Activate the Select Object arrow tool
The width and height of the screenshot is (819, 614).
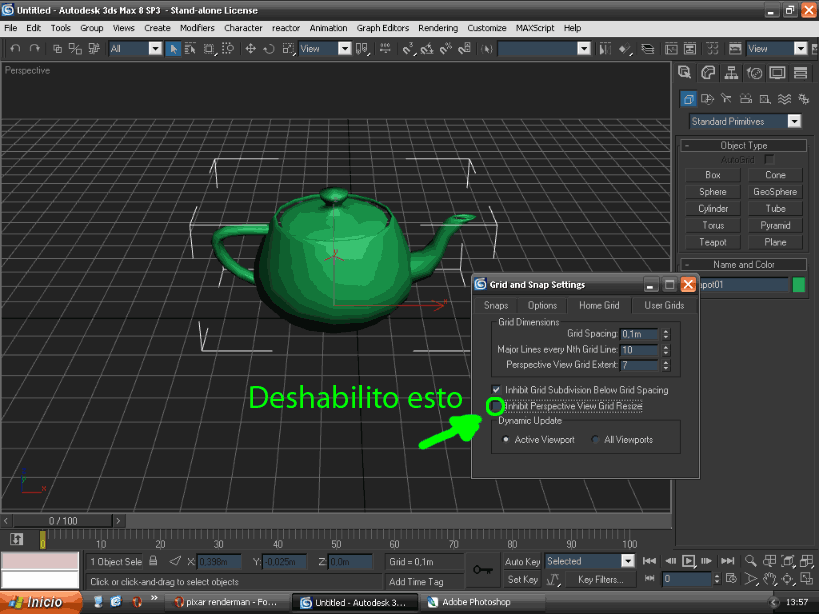point(173,49)
